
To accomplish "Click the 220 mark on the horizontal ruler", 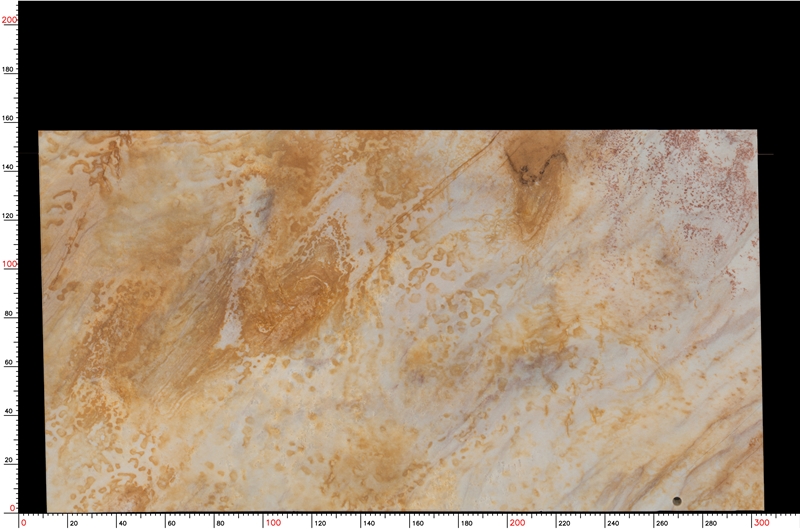I will [564, 523].
